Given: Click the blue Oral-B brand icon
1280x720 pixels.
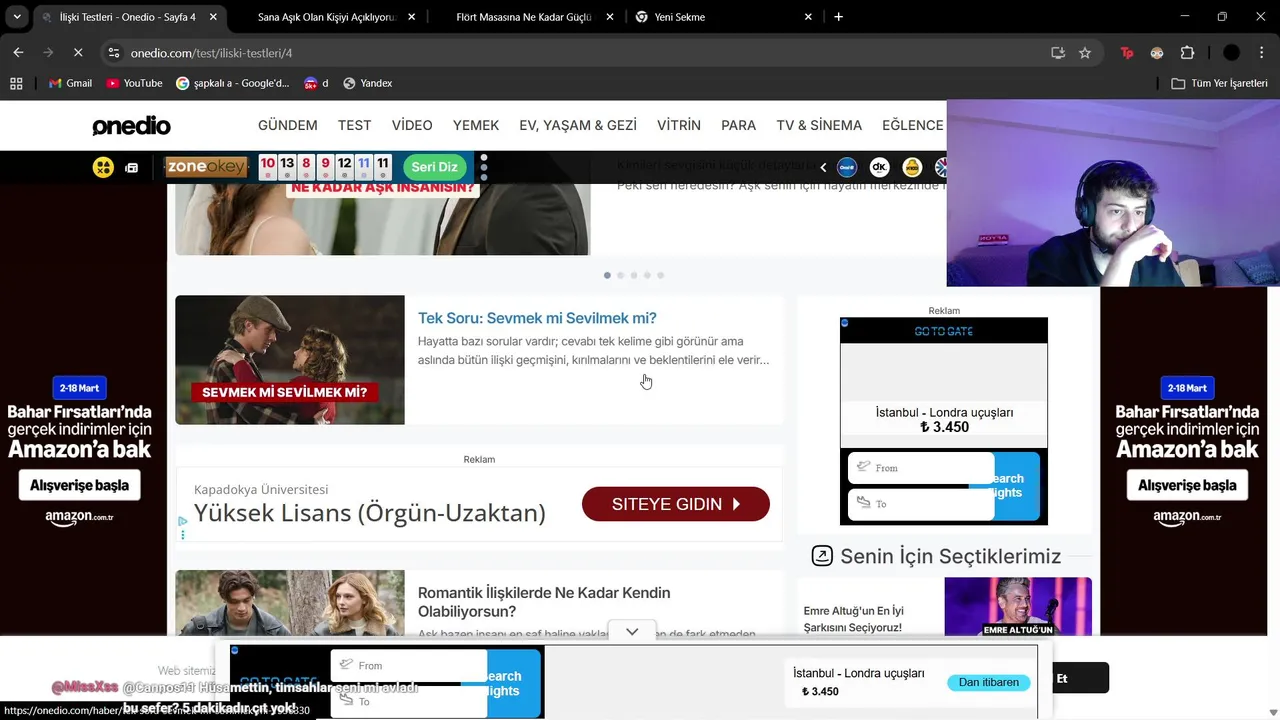Looking at the screenshot, I should pyautogui.click(x=847, y=167).
